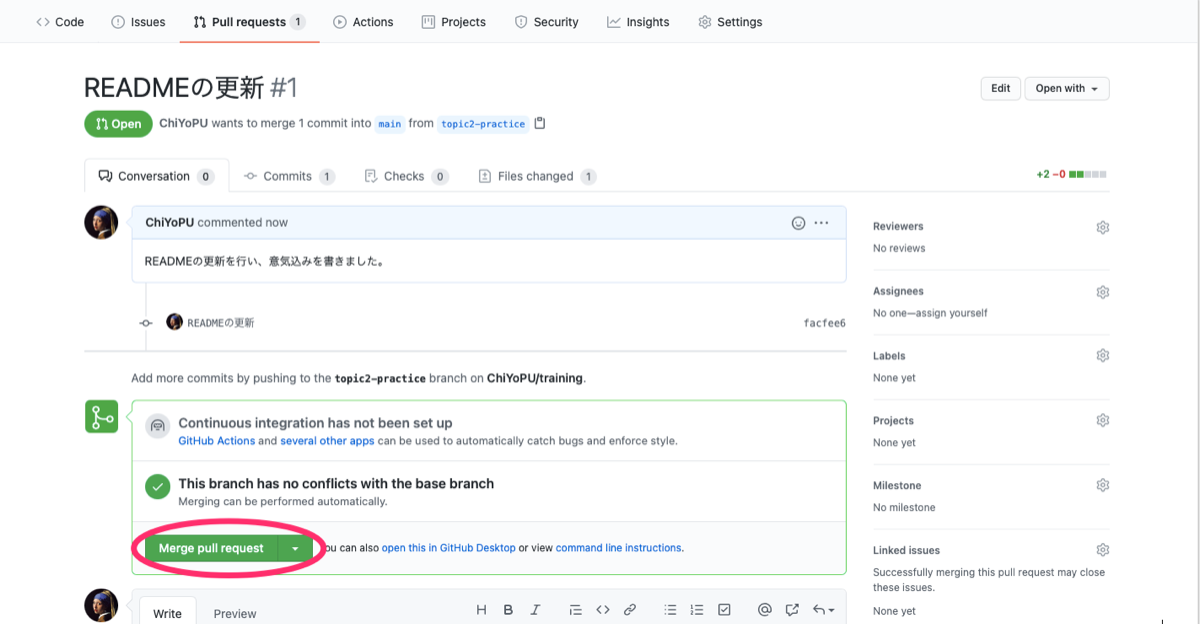Select the Write comment tab
Viewport: 1200px width, 624px height.
click(167, 613)
